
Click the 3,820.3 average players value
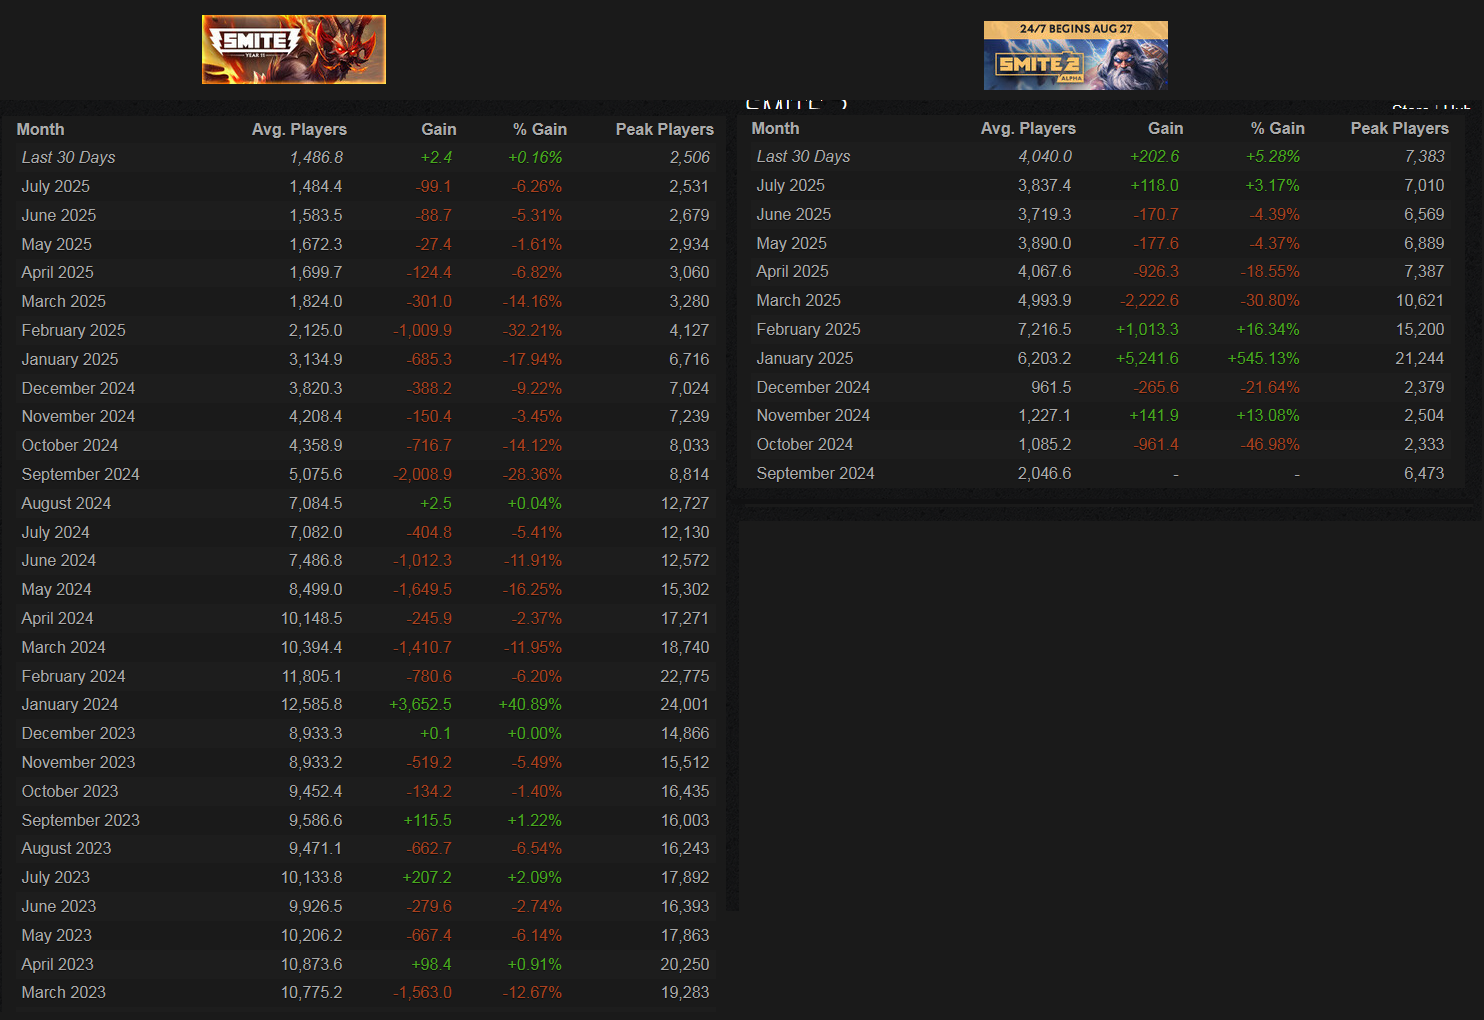click(316, 388)
